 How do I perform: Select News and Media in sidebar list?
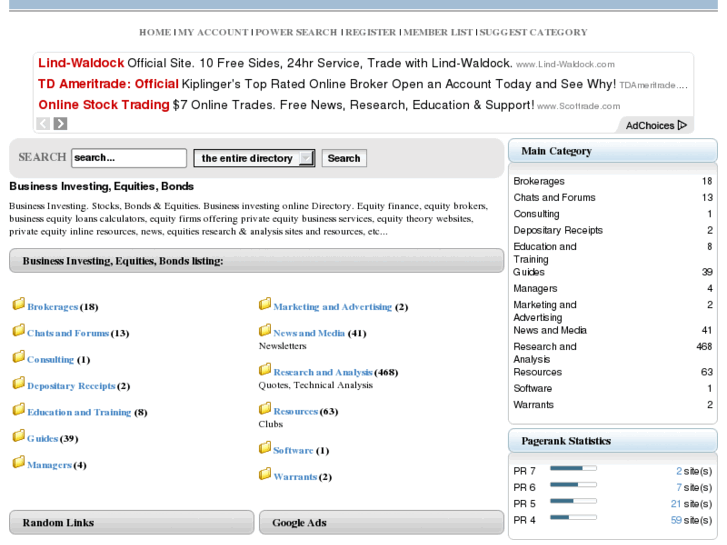point(550,330)
